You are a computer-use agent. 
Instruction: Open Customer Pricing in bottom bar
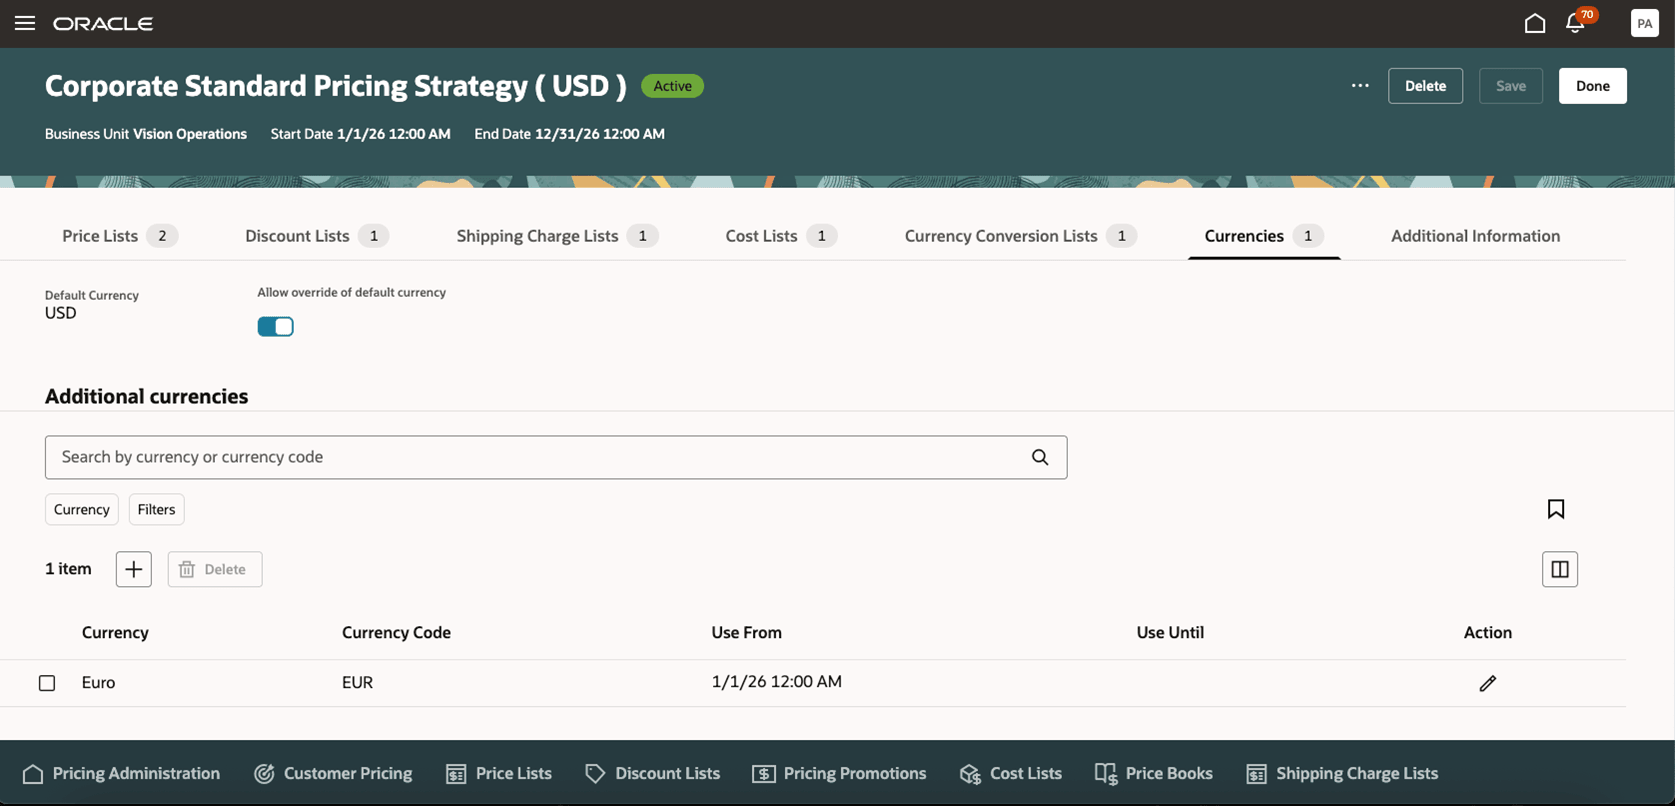[x=333, y=773]
